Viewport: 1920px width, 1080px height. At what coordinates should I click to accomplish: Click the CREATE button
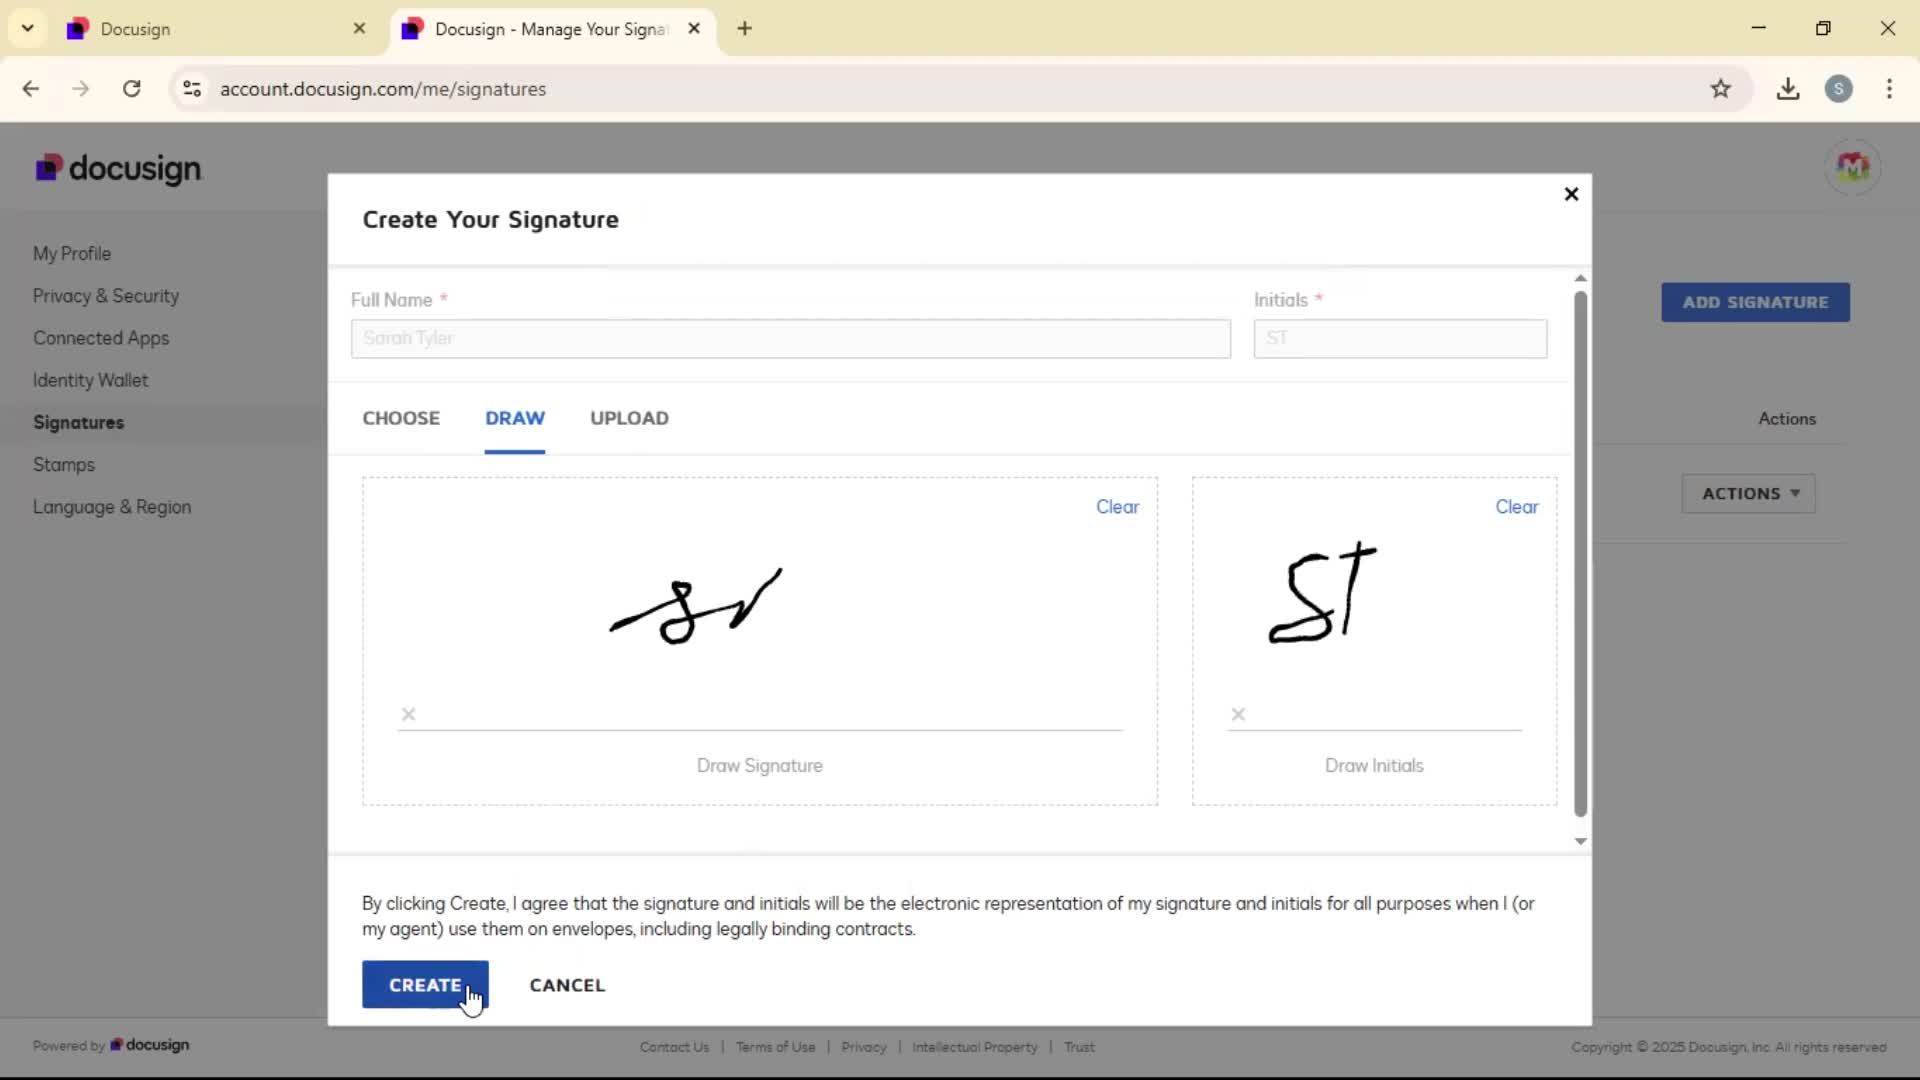[425, 985]
